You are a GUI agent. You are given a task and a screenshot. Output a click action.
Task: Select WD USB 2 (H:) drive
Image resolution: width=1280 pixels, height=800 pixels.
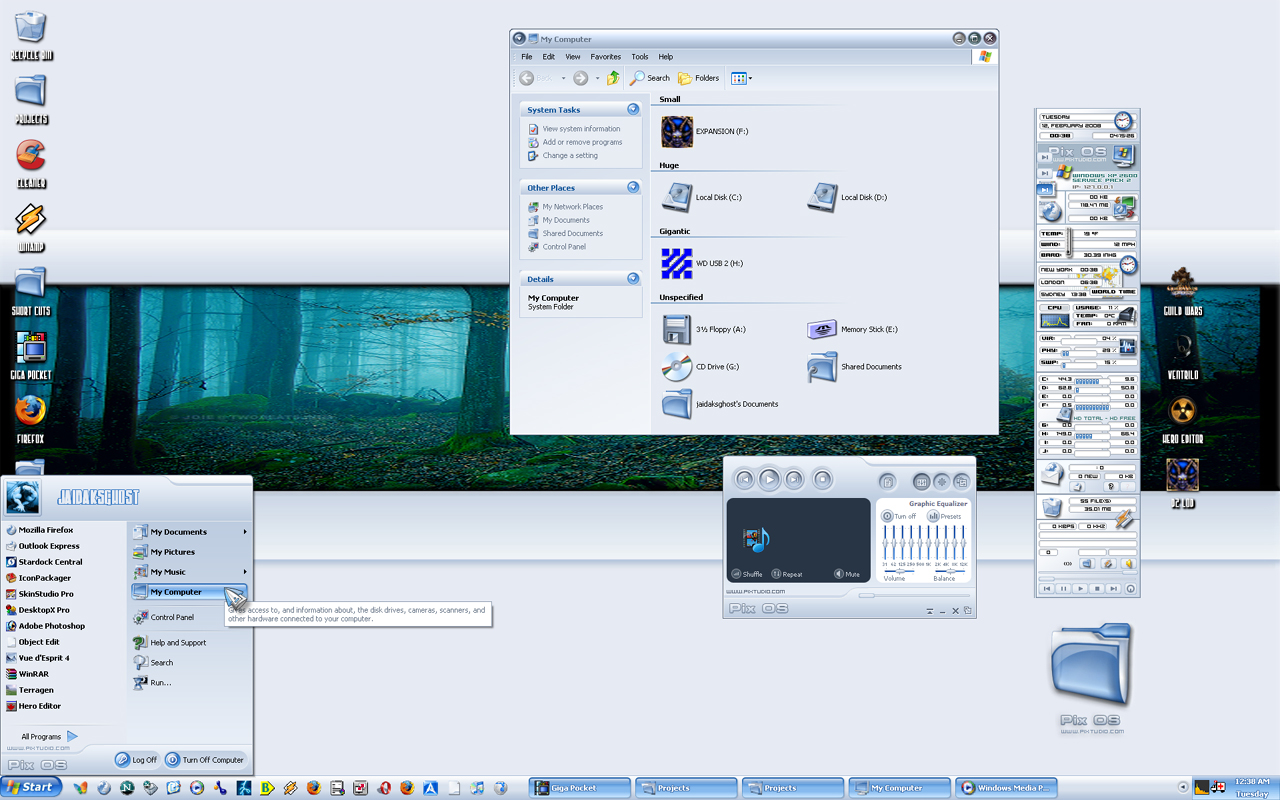tap(702, 263)
